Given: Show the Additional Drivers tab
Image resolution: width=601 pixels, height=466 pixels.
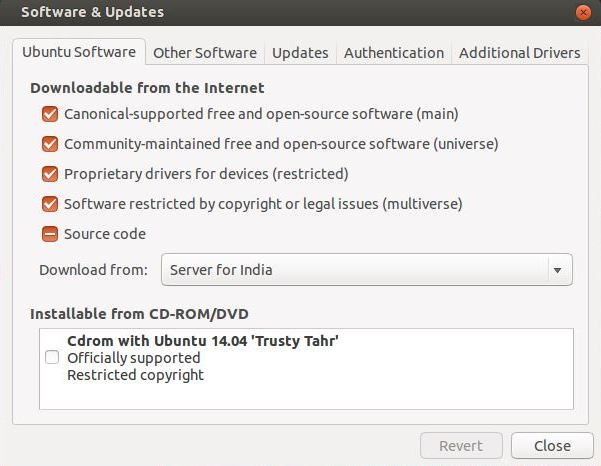Looking at the screenshot, I should (520, 53).
